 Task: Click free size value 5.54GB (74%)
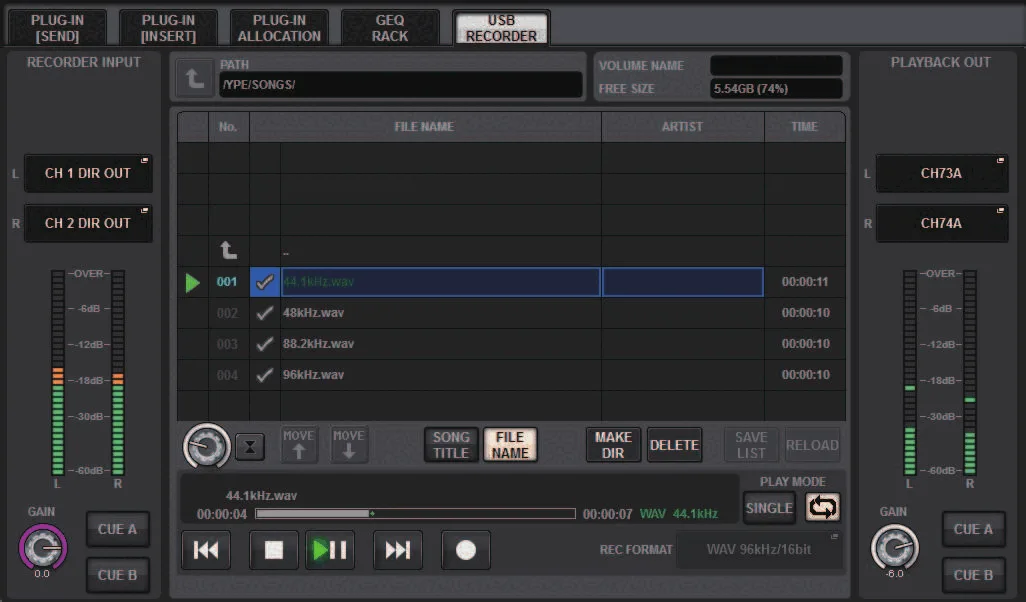(x=776, y=88)
